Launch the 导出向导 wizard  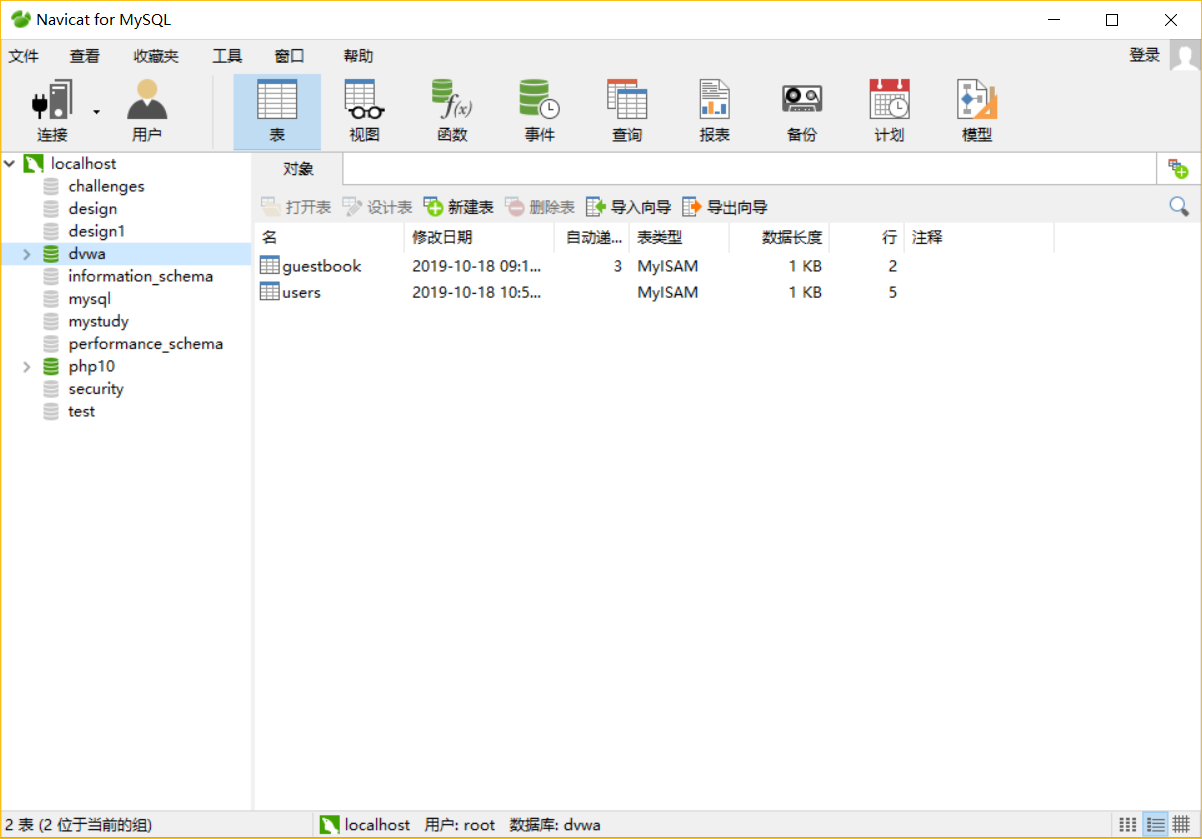(x=725, y=207)
